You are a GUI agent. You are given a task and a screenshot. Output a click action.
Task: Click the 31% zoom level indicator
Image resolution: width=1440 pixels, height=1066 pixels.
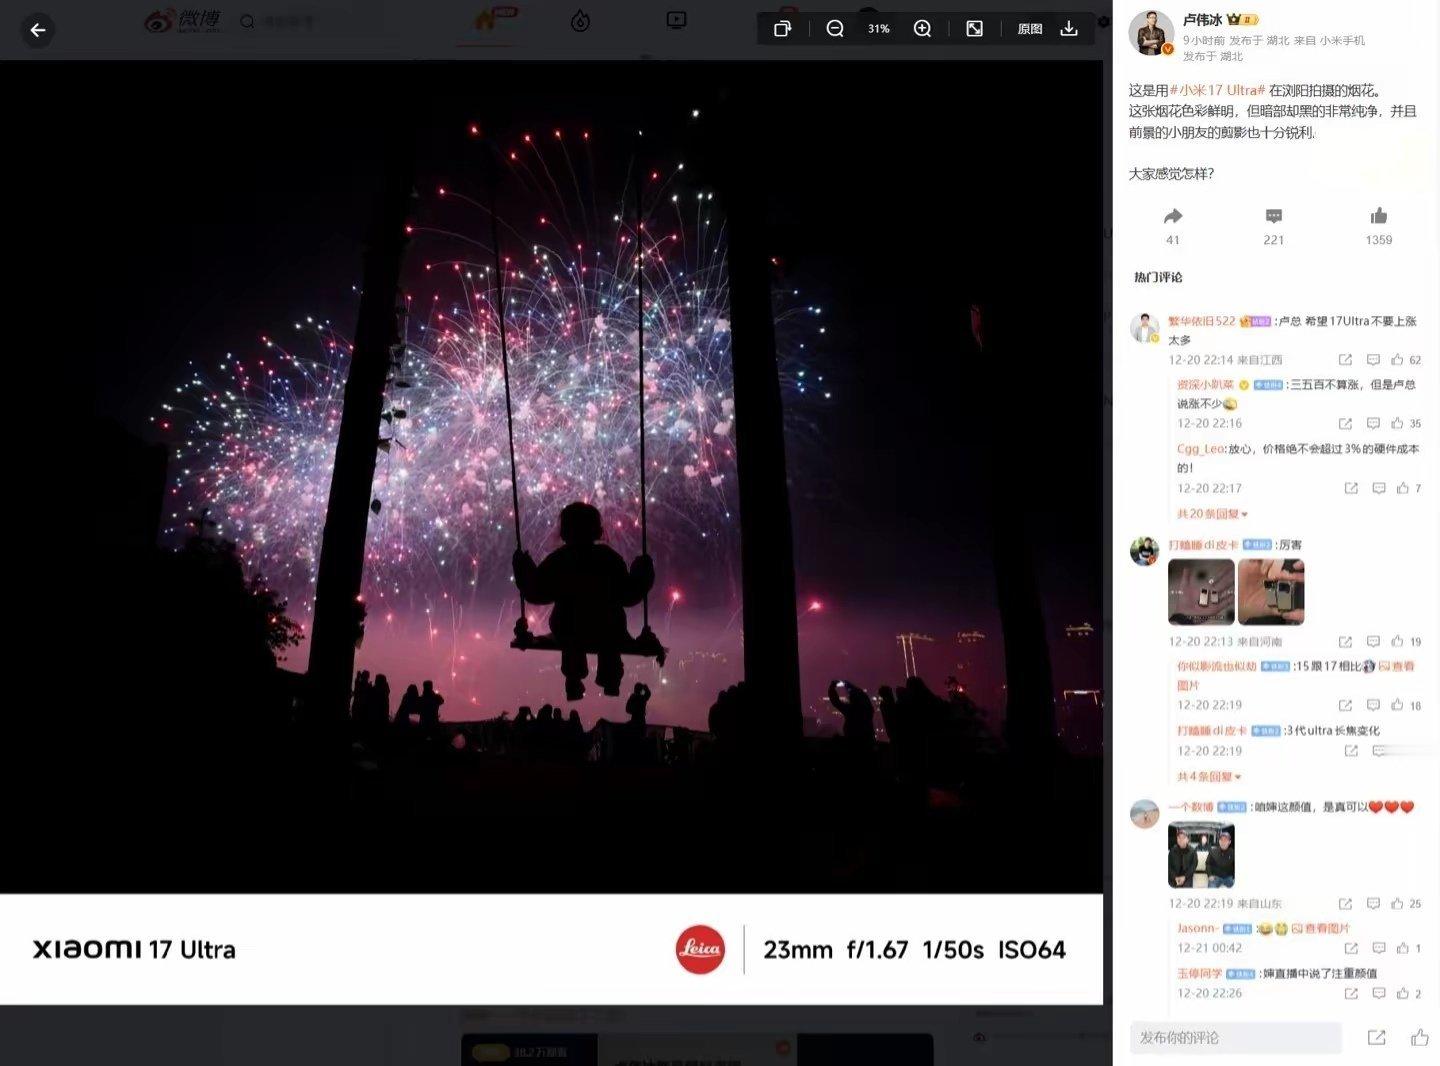(x=879, y=29)
